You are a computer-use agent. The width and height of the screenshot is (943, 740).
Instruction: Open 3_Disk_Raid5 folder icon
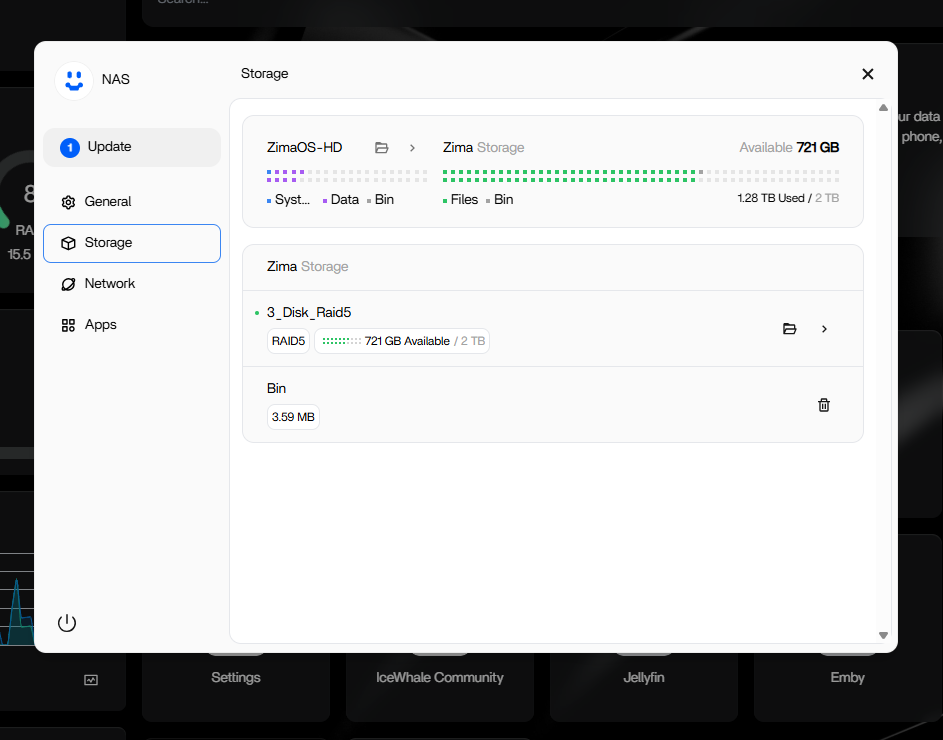(x=789, y=329)
